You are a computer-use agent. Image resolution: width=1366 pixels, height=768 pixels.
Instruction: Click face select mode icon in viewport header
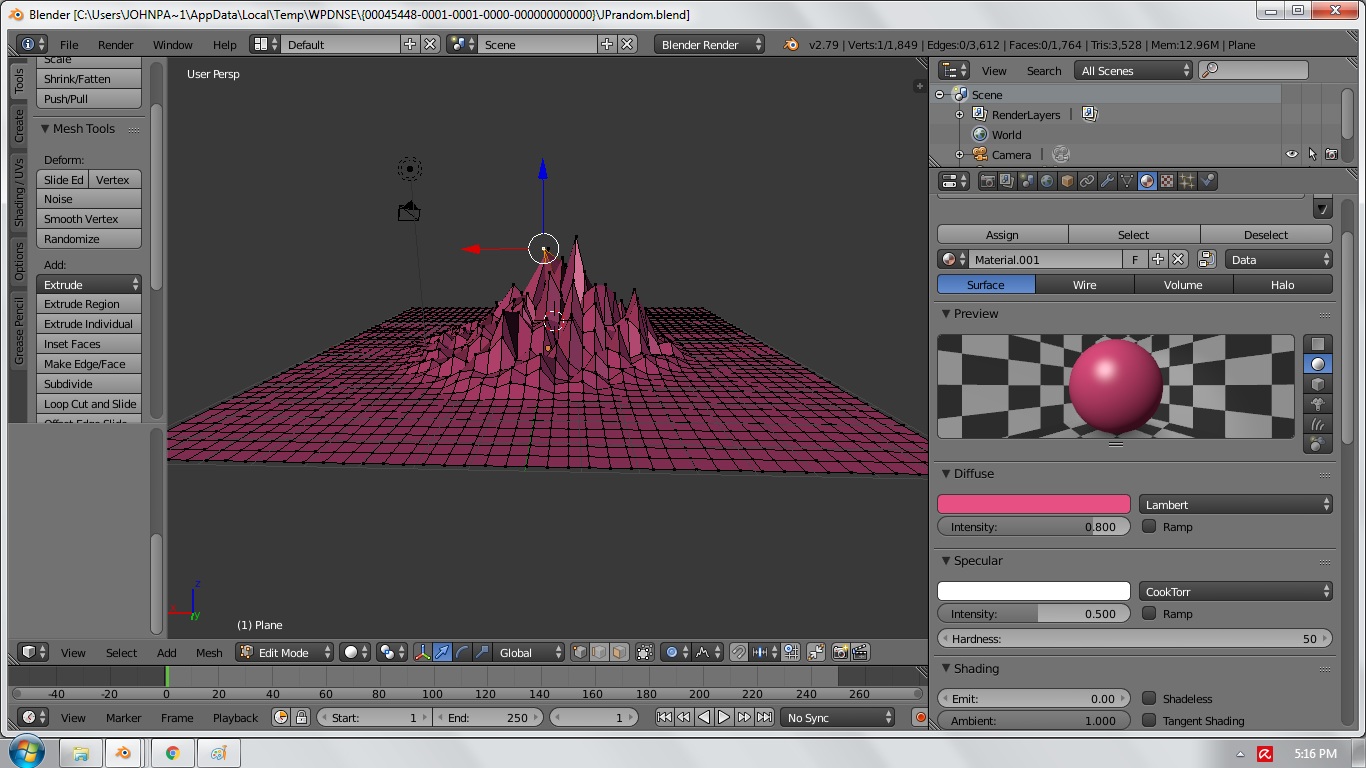pos(619,652)
